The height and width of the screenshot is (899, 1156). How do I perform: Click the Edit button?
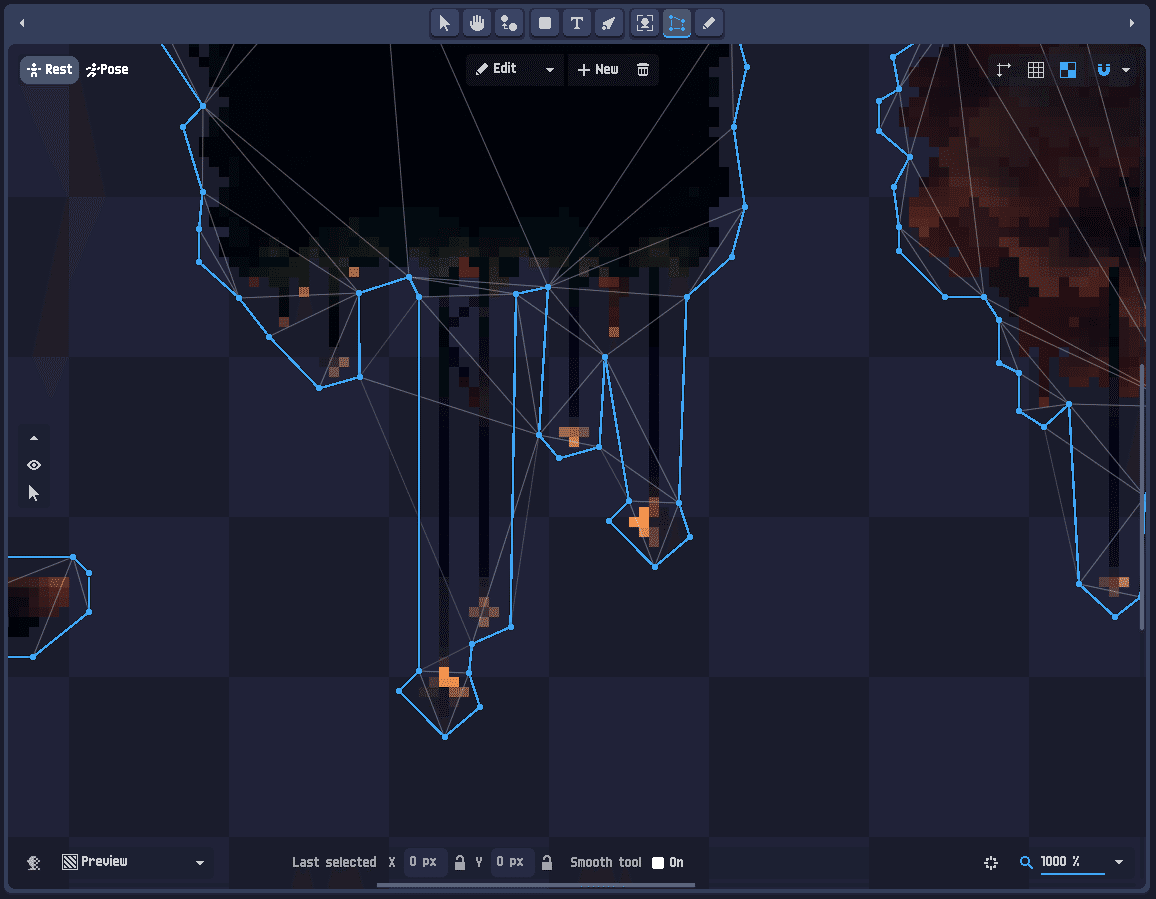pyautogui.click(x=496, y=69)
